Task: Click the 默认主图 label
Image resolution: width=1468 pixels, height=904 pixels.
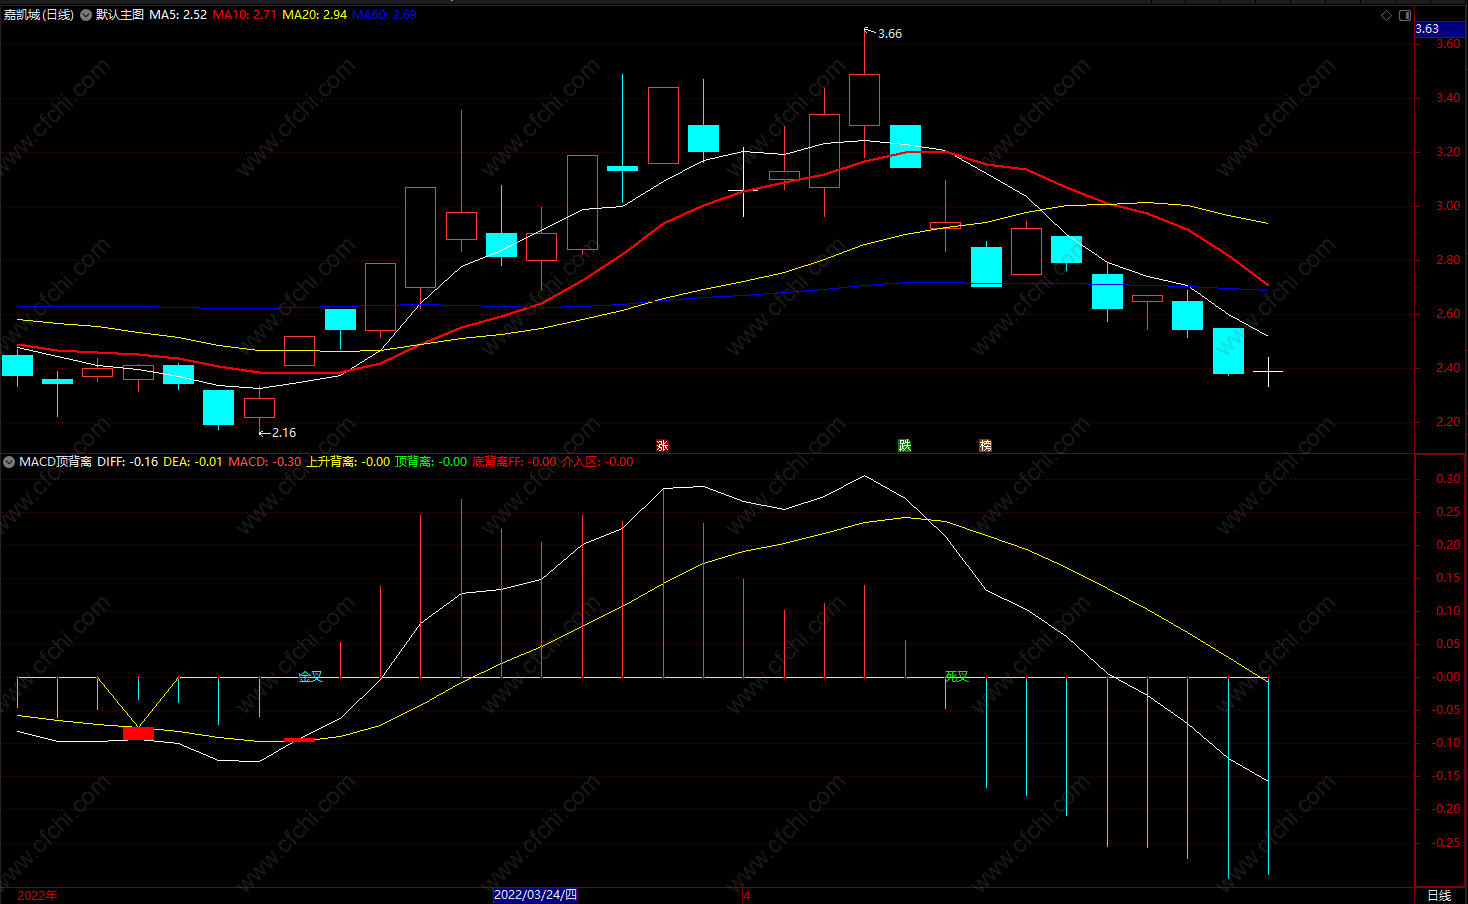Action: [120, 15]
